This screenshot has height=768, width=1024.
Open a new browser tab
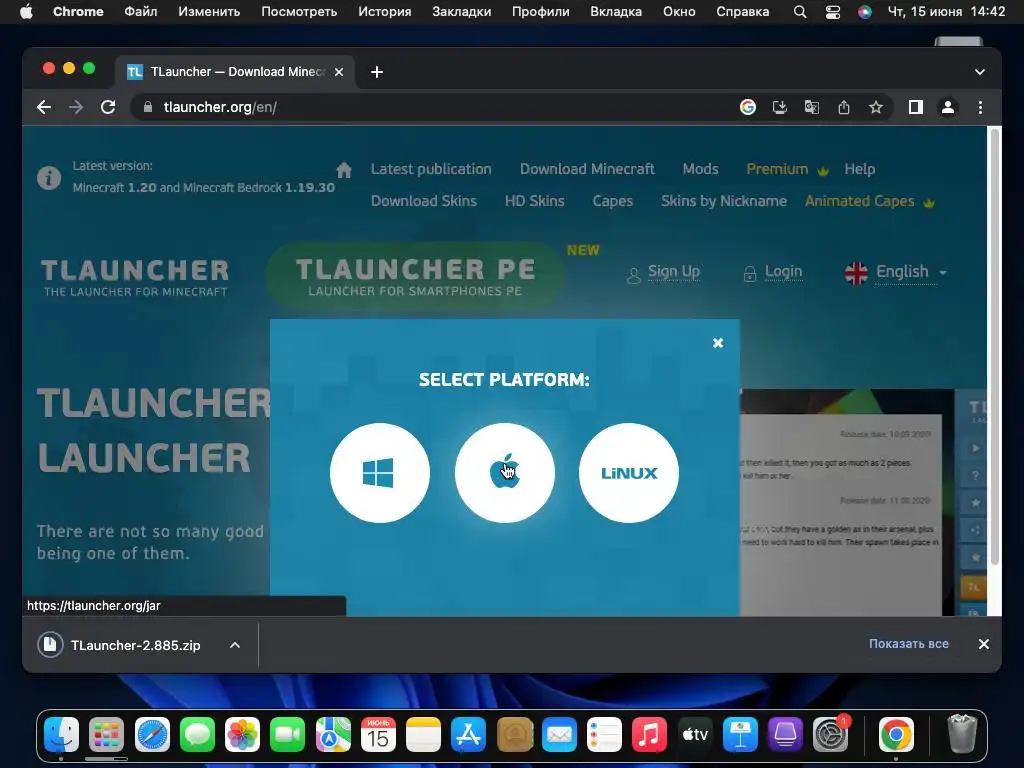tap(377, 72)
